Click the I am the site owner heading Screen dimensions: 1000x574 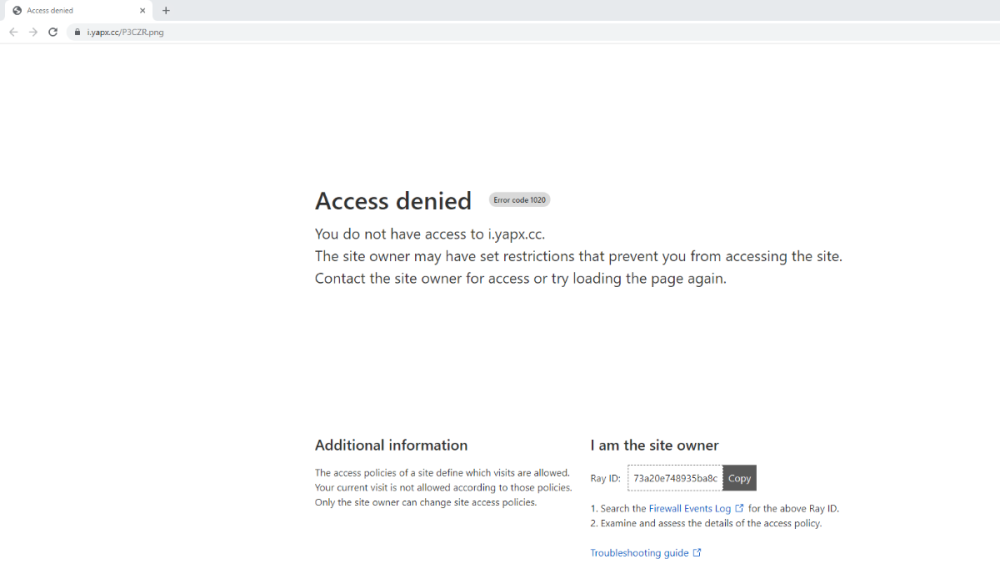[654, 445]
